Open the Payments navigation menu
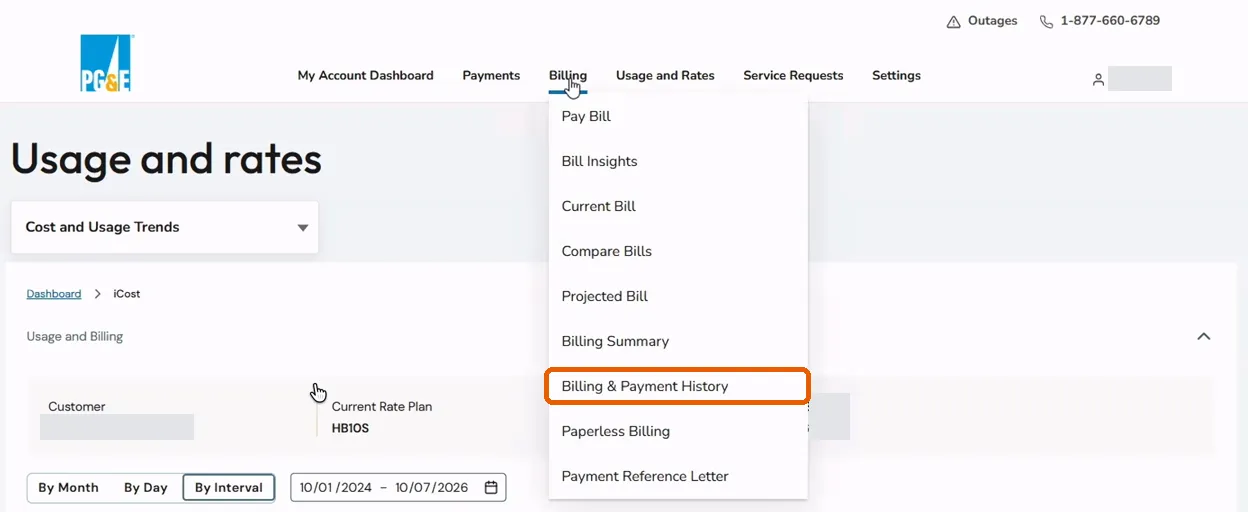This screenshot has height=512, width=1248. point(491,75)
